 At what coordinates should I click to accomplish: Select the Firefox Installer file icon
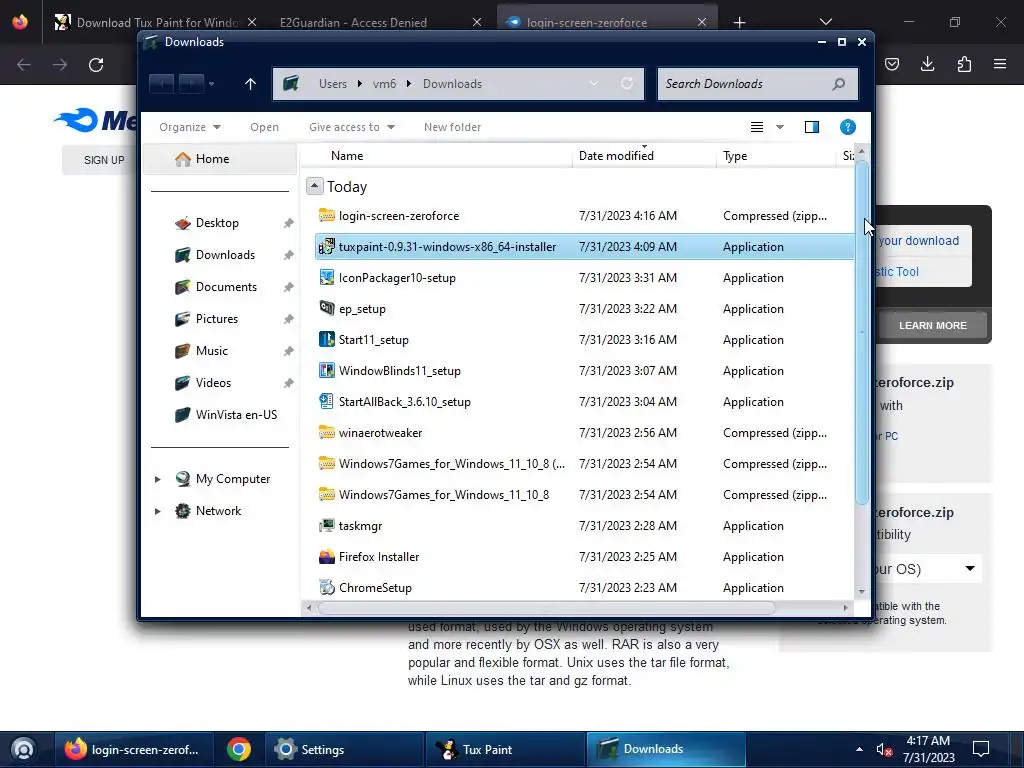coord(327,556)
